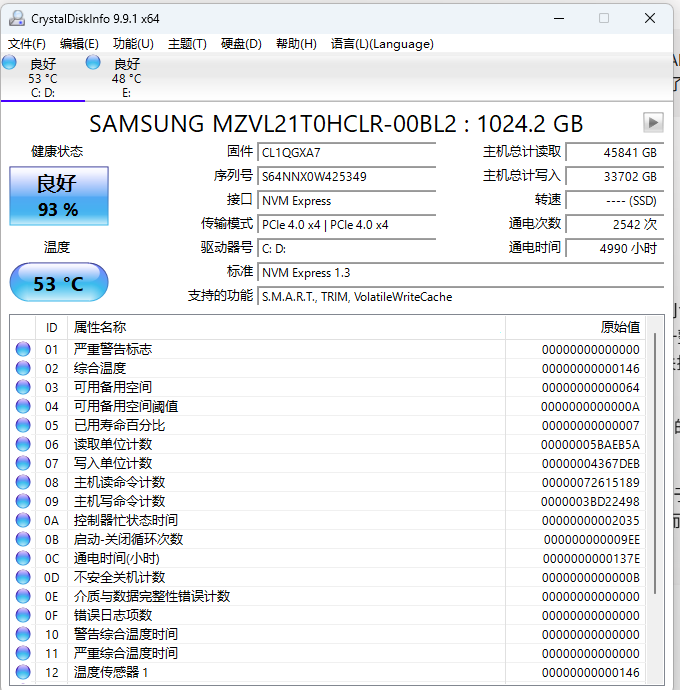Click status orb of row 01 严重警告标志

23,349
